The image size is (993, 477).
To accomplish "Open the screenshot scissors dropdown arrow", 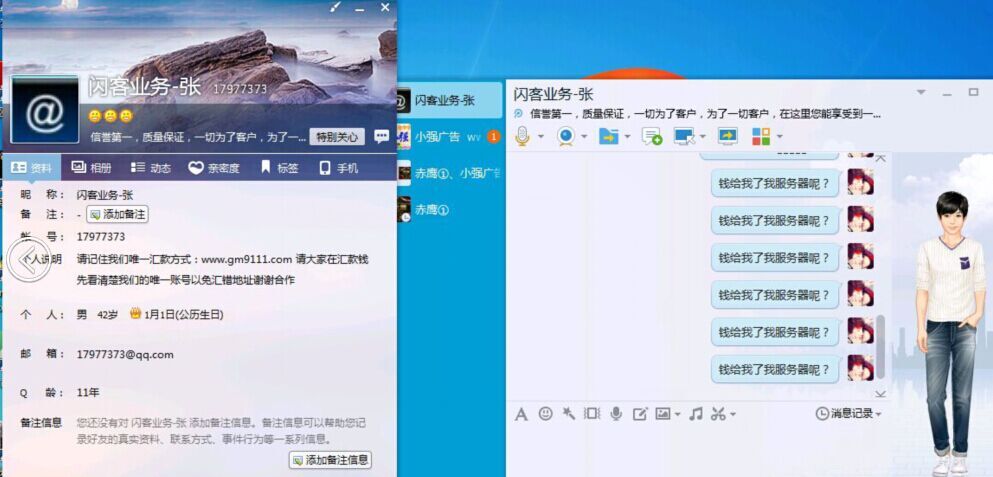I will 733,414.
